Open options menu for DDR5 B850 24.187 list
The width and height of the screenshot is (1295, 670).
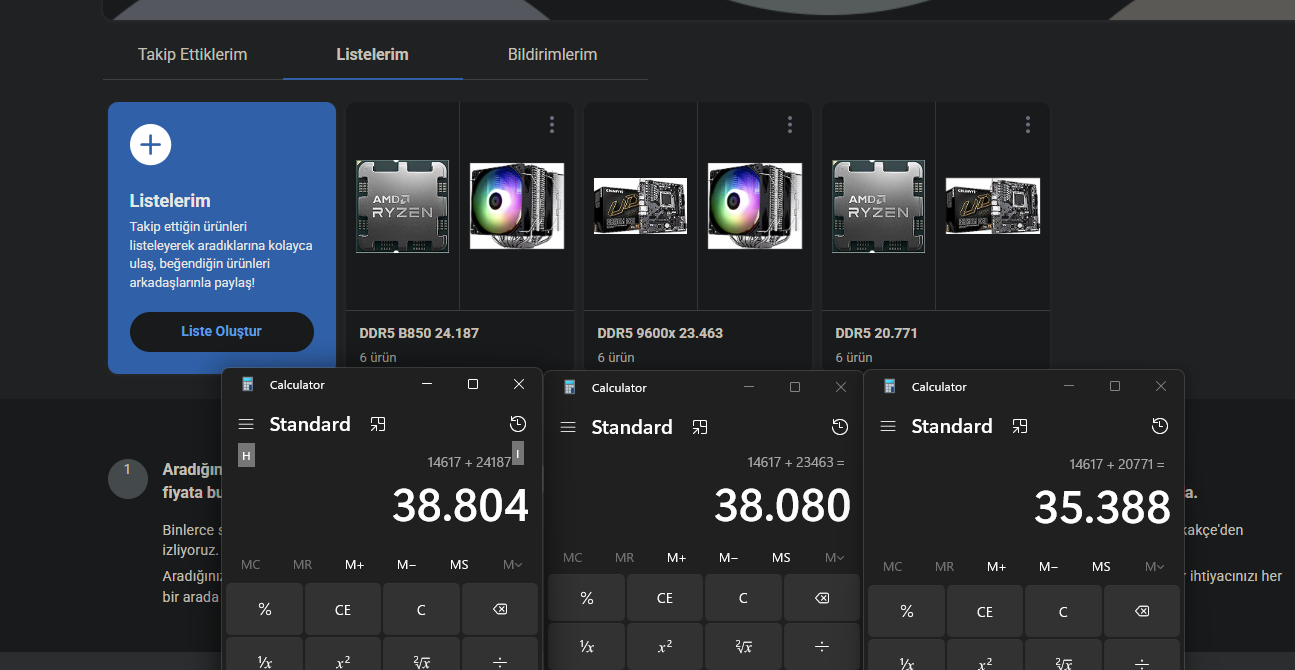(551, 125)
